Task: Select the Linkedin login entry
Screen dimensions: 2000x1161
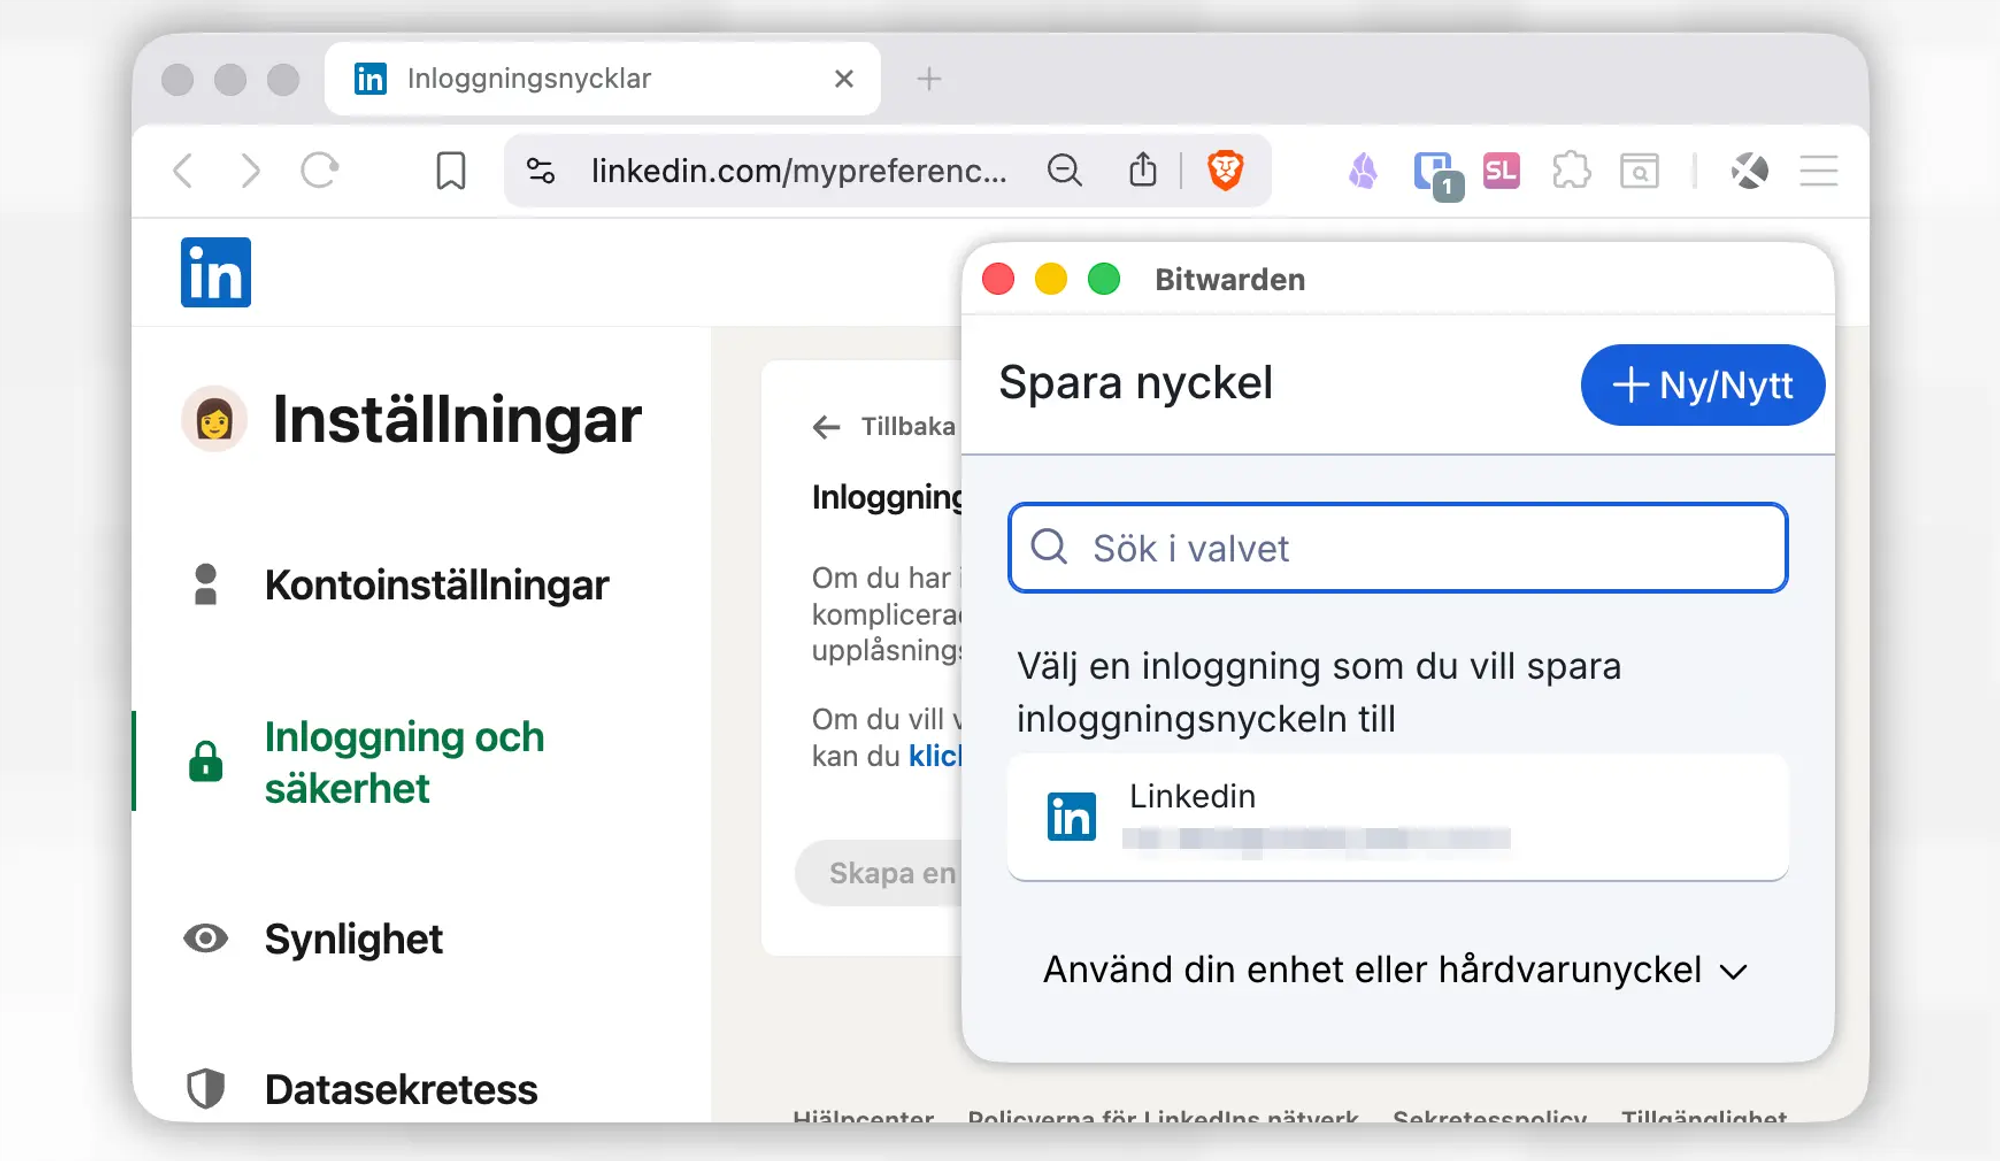Action: tap(1398, 817)
